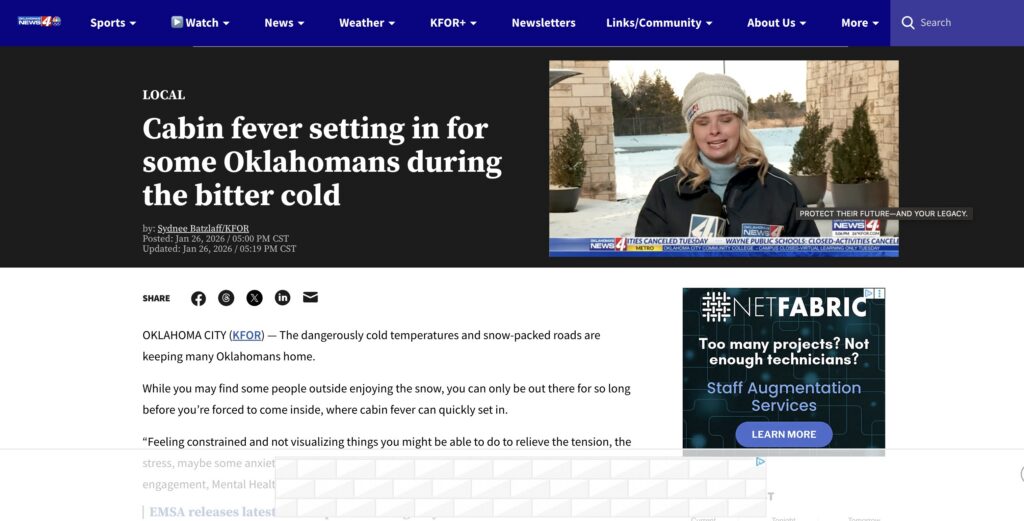Share article via email icon
This screenshot has height=521, width=1024.
tap(310, 297)
